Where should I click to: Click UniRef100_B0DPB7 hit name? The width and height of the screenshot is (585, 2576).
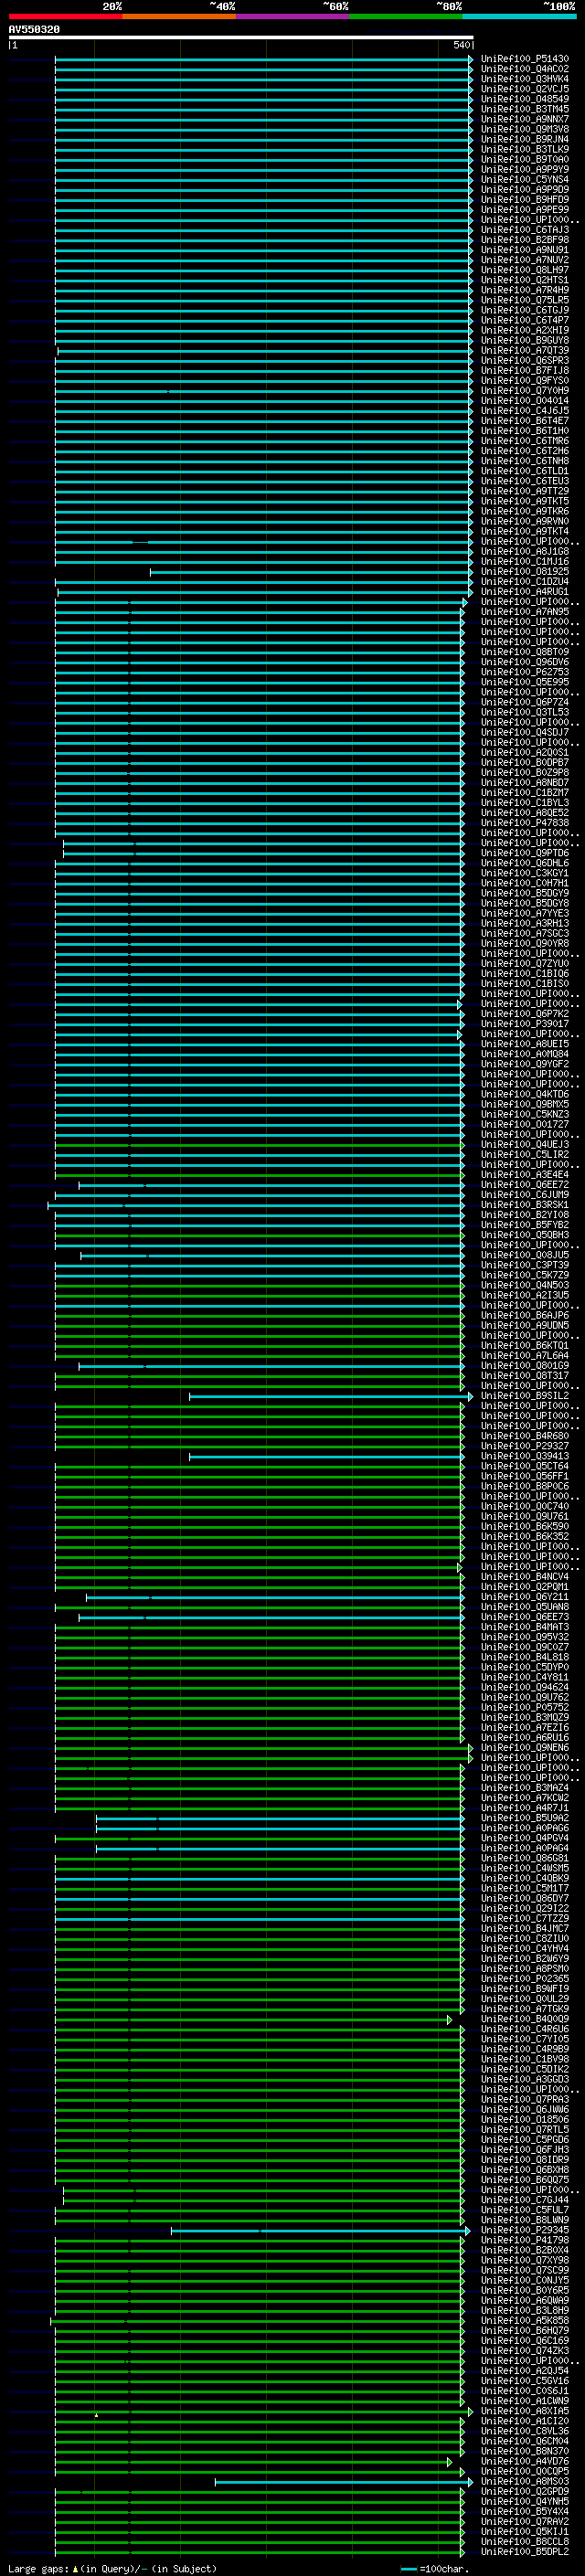coord(525,763)
